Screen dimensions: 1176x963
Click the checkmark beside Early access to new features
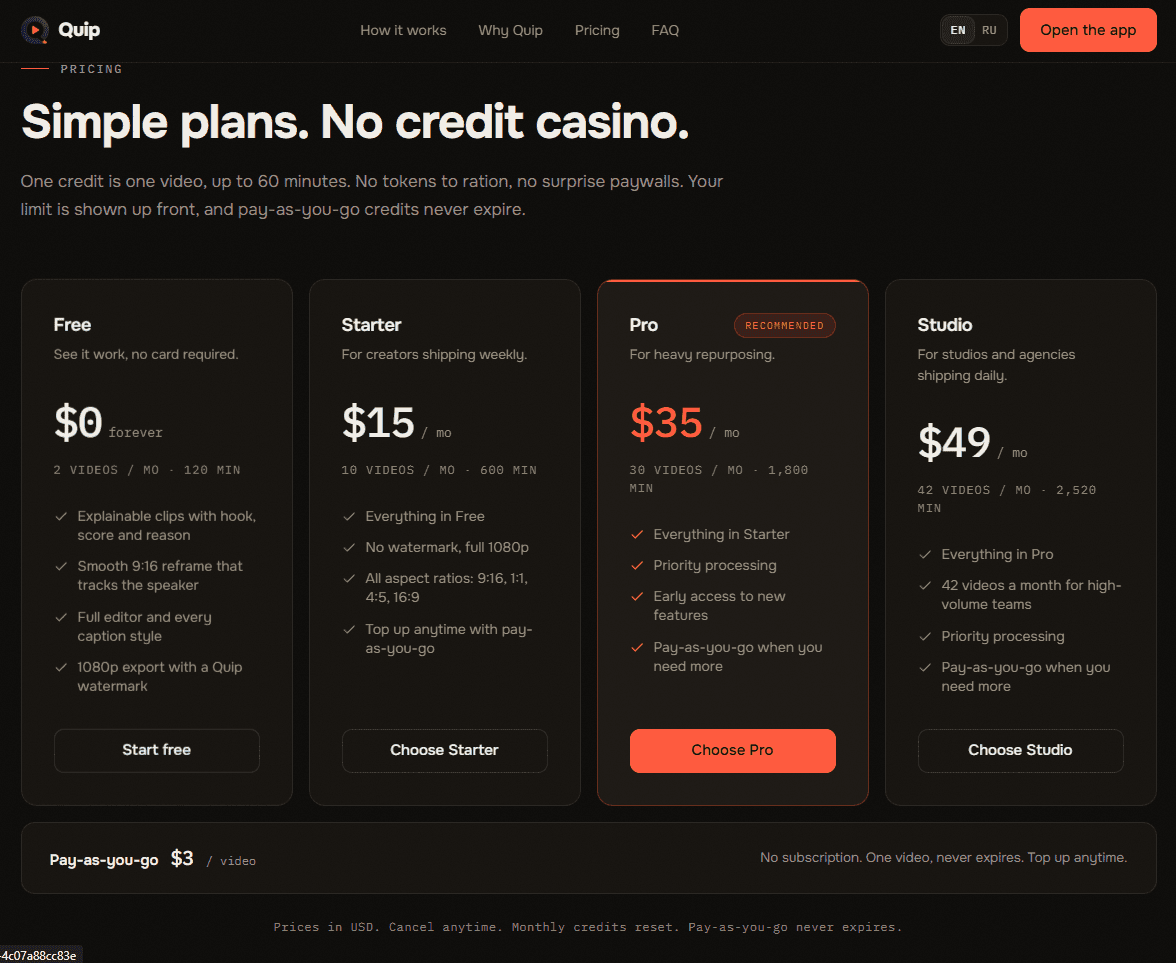click(x=637, y=597)
